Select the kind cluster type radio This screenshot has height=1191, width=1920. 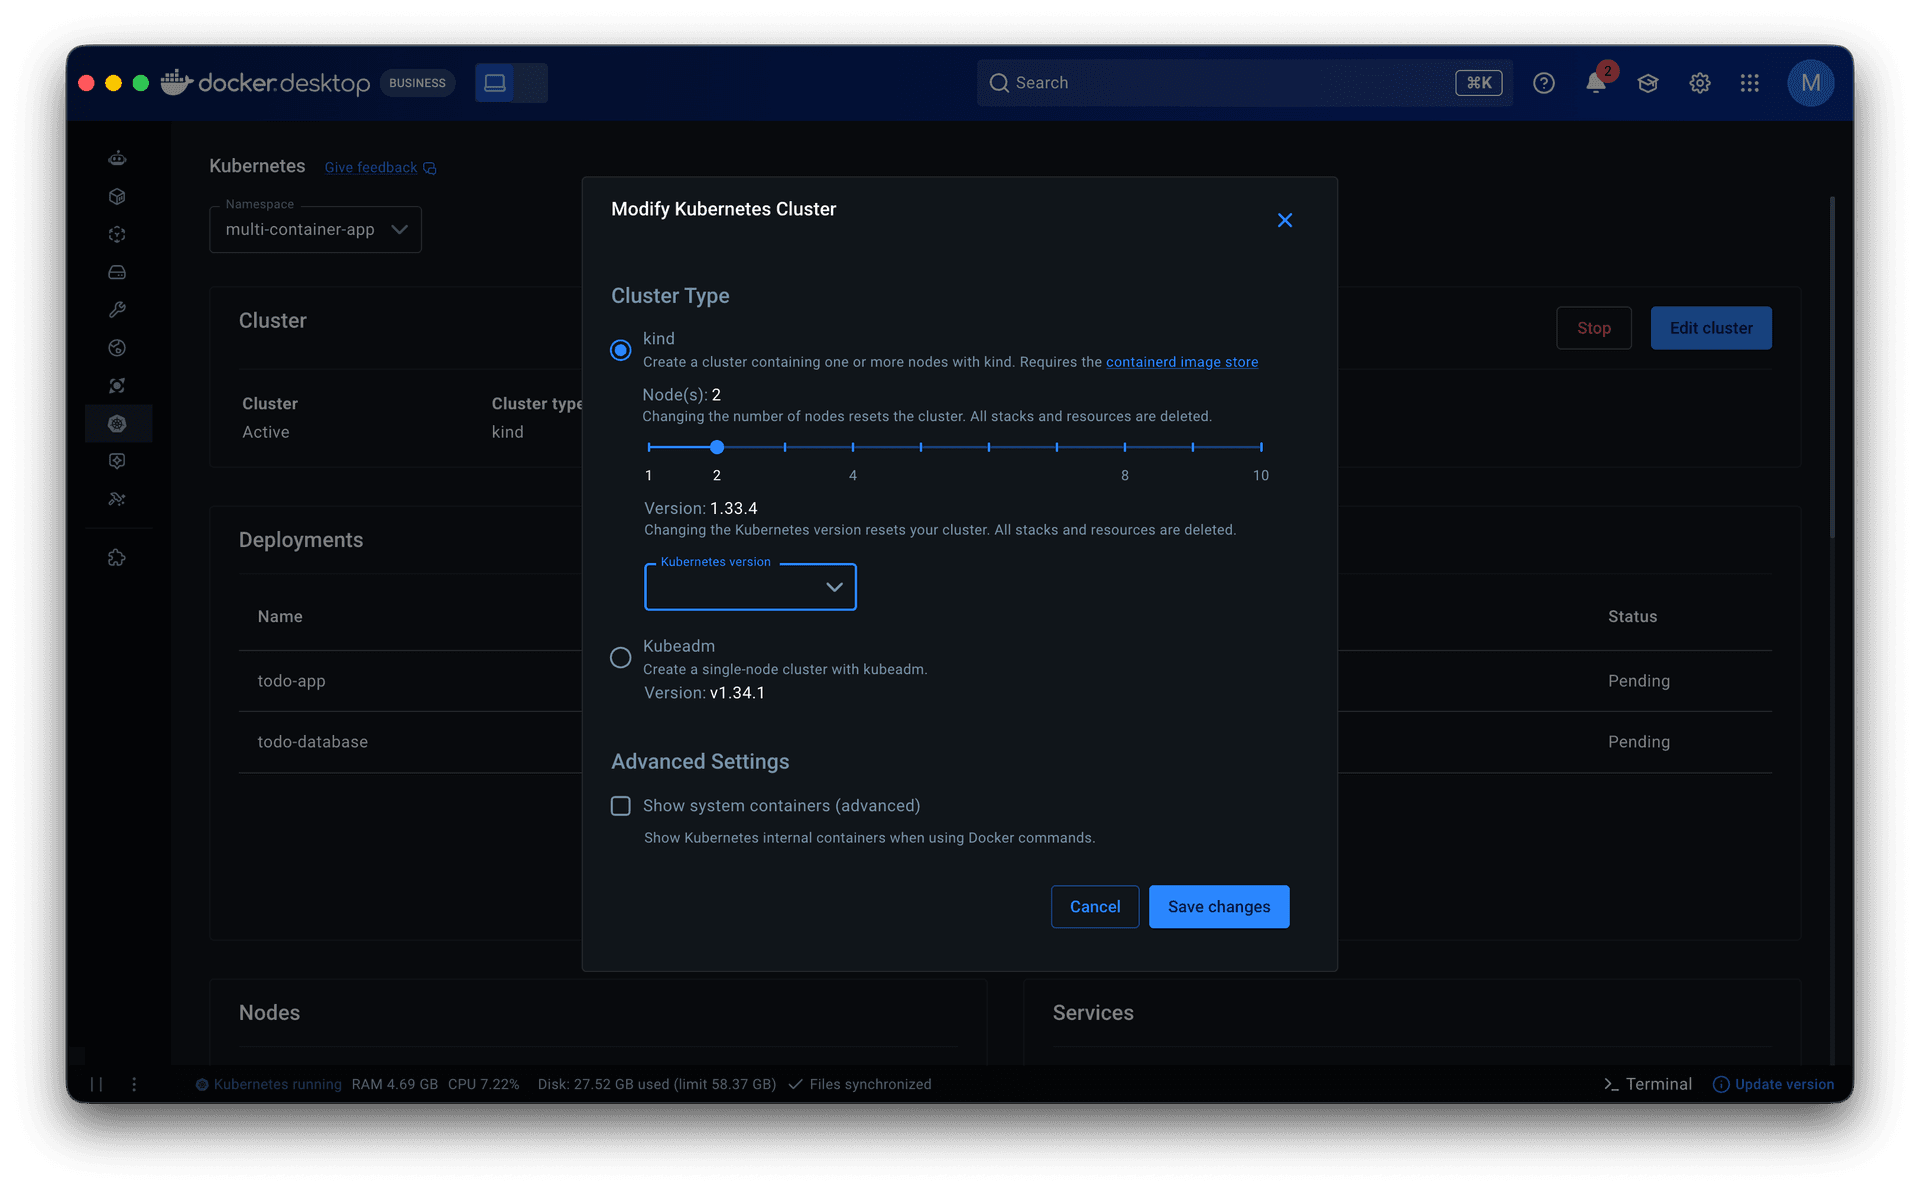click(621, 350)
